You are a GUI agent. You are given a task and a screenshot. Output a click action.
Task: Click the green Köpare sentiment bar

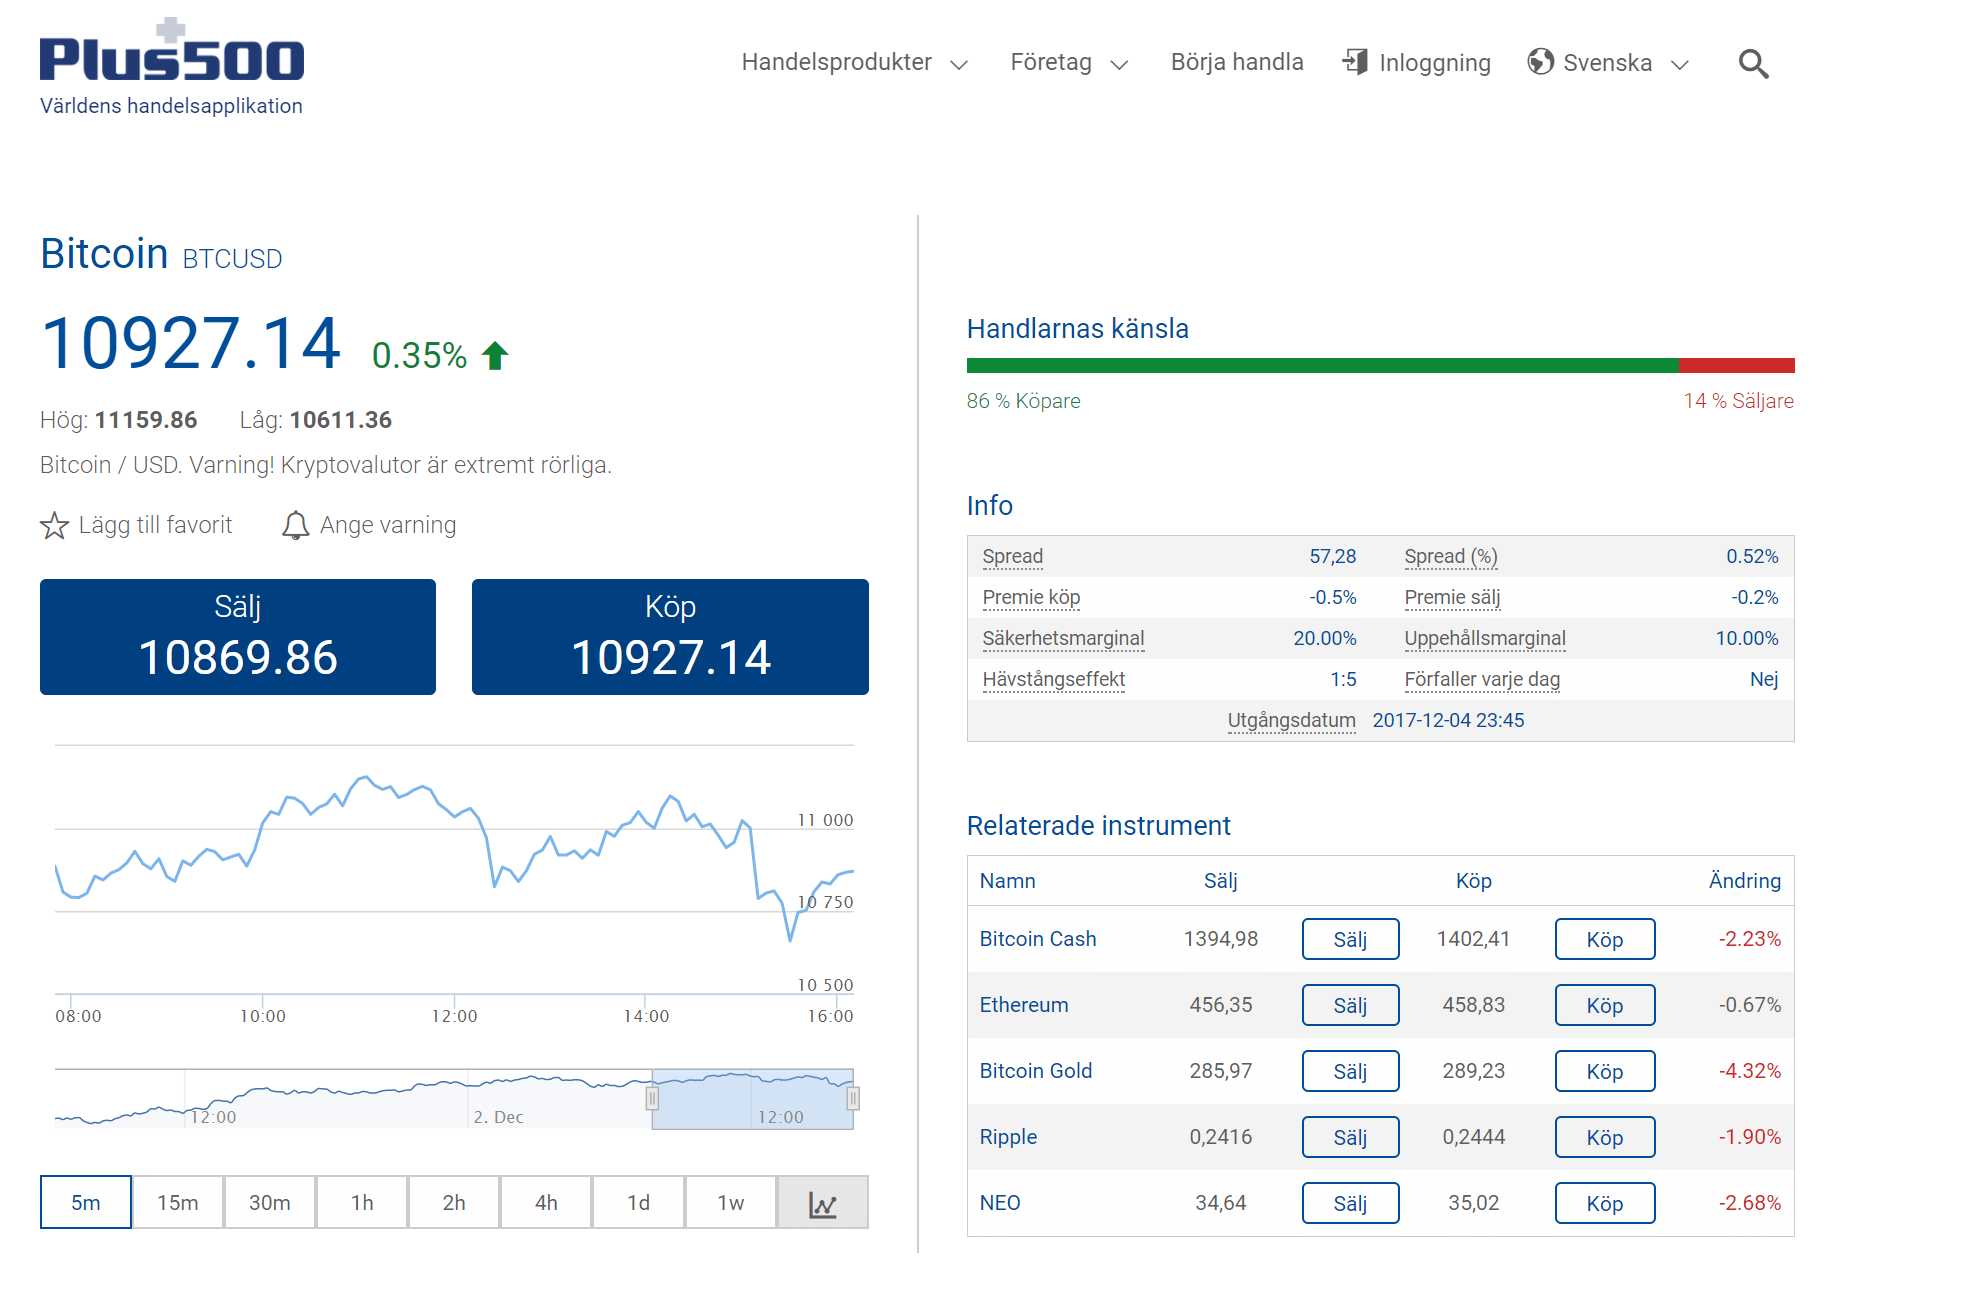point(1323,366)
